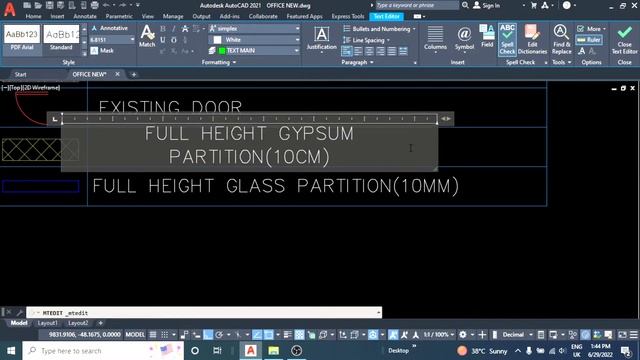
Task: Click the MODEL space status button
Action: click(135, 335)
